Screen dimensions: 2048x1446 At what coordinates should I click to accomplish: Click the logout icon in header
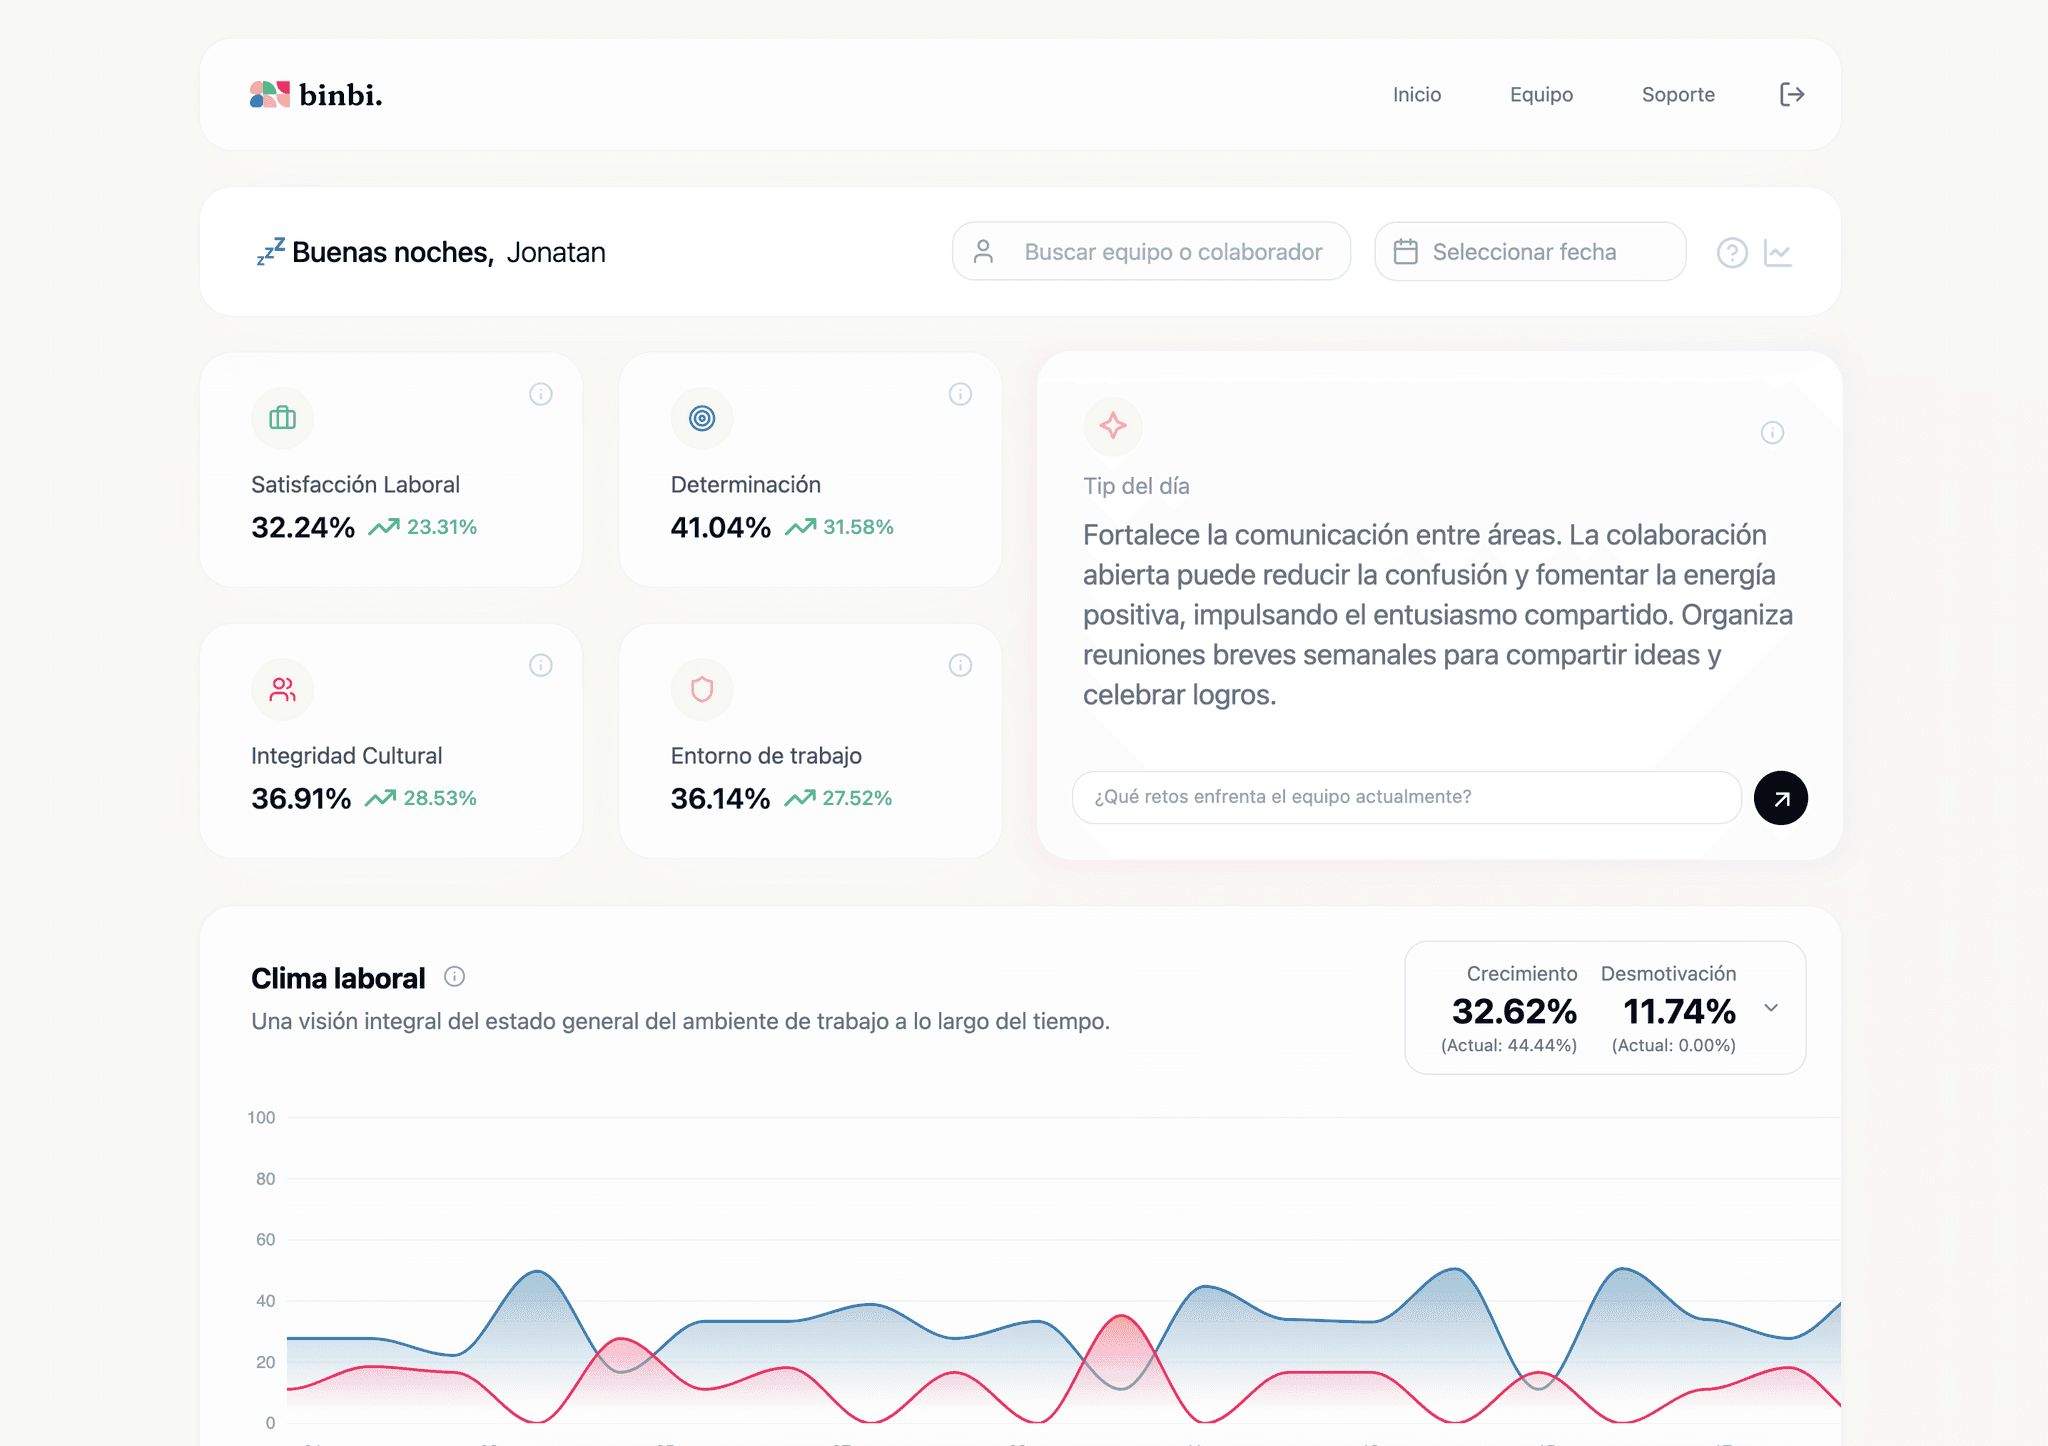point(1791,95)
